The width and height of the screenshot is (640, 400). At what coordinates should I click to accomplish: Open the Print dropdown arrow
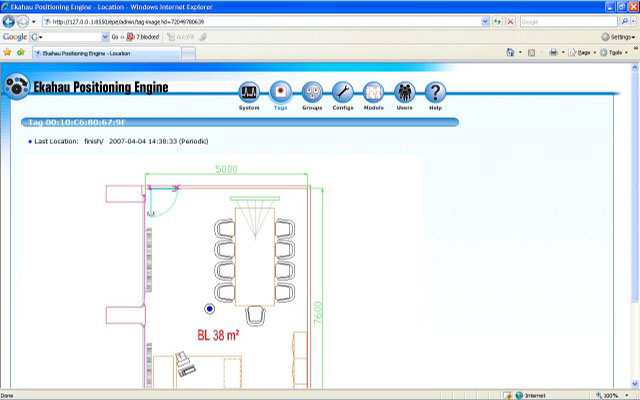[563, 52]
